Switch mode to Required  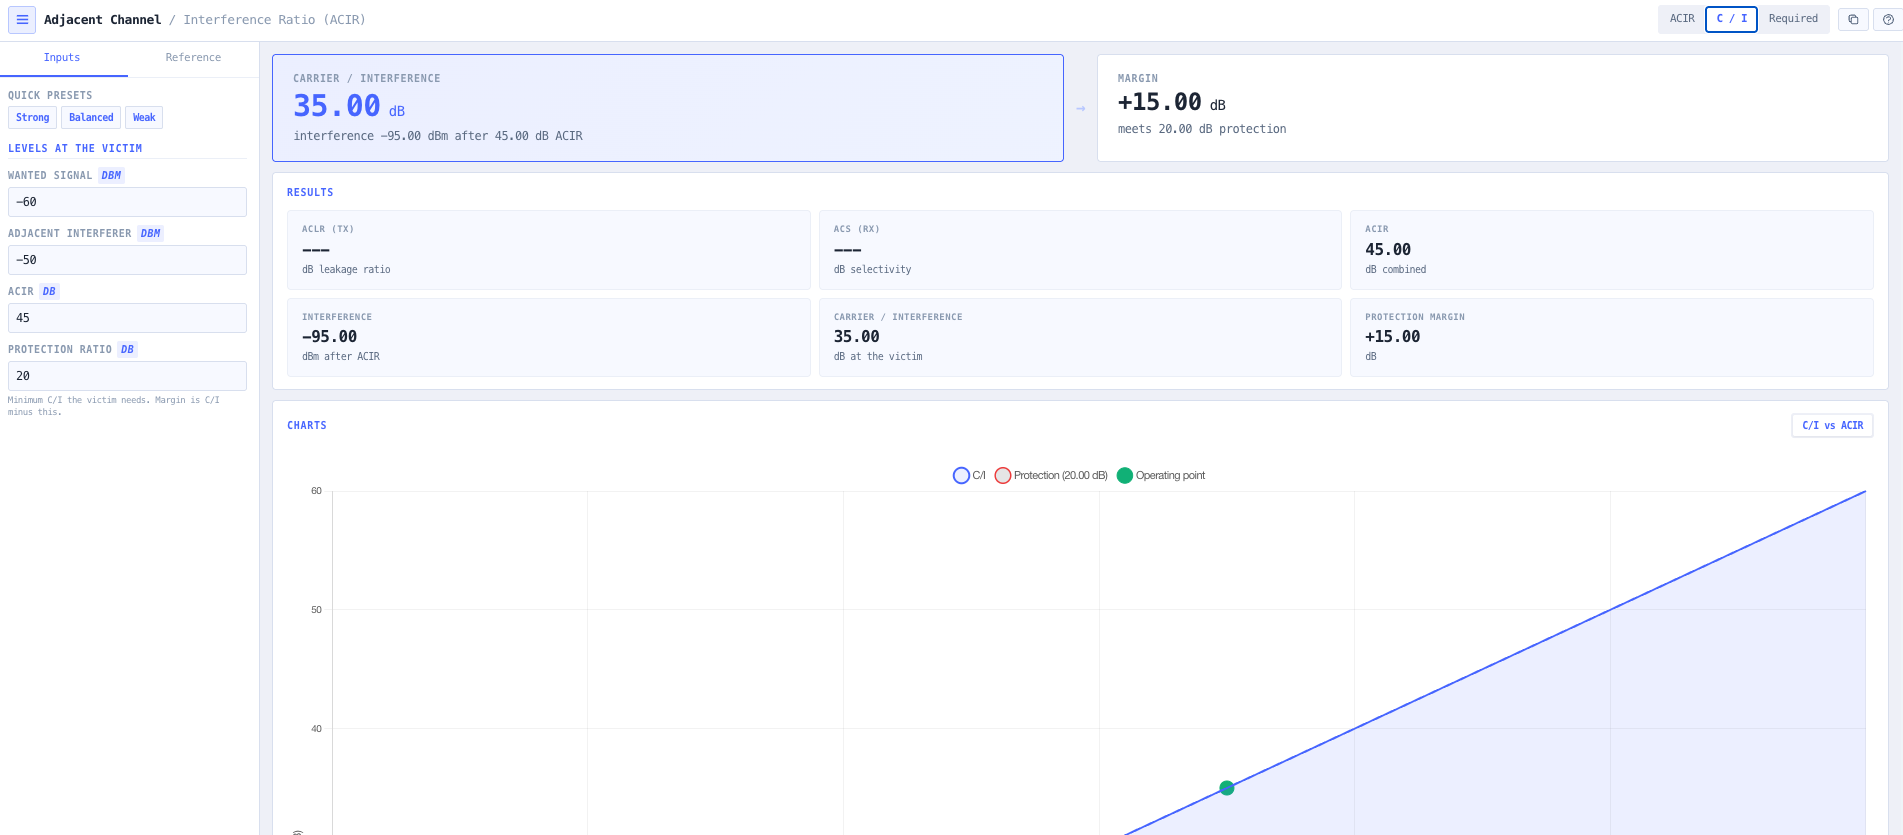pyautogui.click(x=1793, y=19)
